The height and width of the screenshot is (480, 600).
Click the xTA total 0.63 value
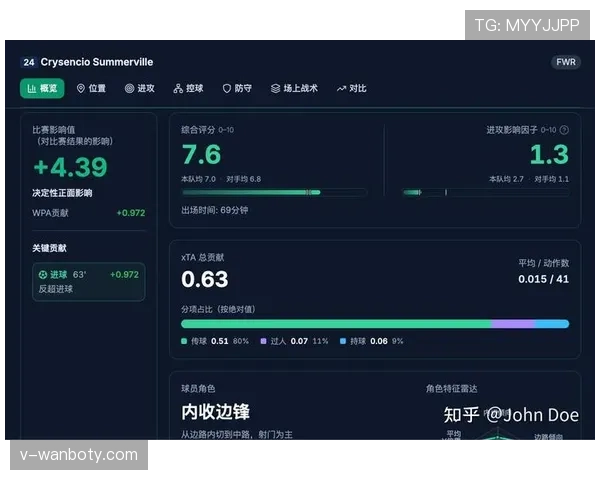(x=205, y=279)
